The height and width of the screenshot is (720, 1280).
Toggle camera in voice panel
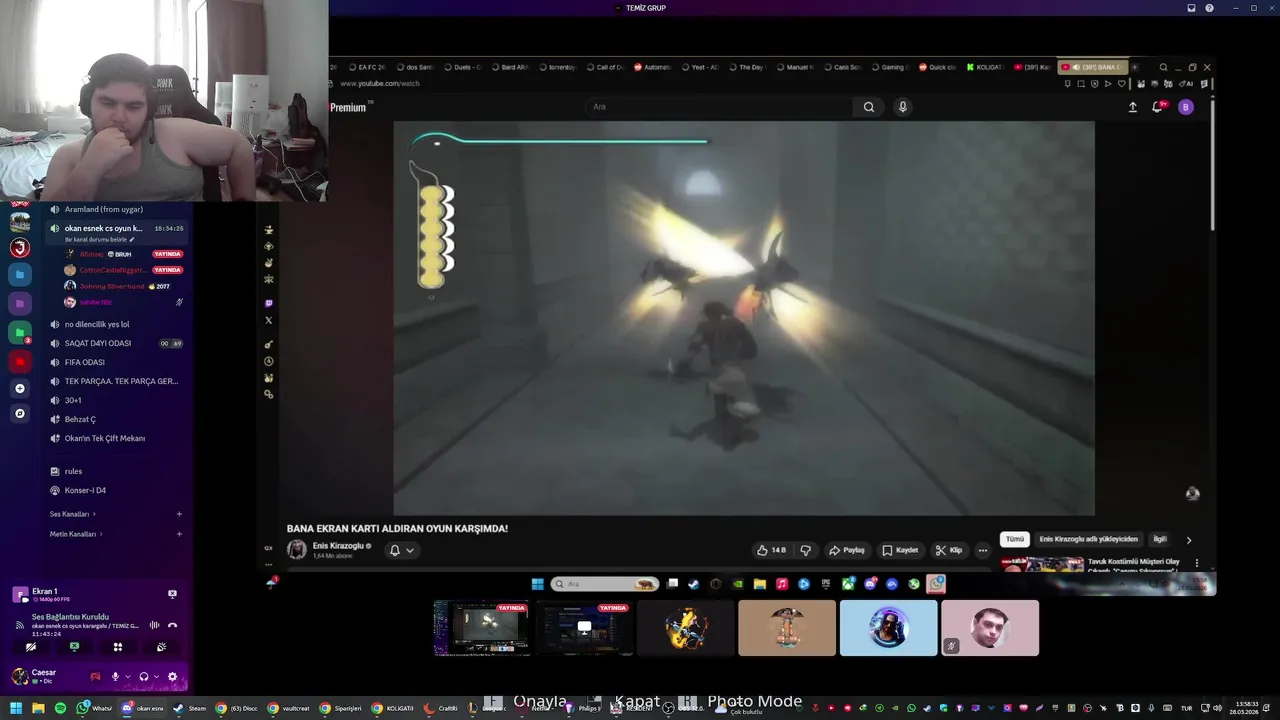point(31,647)
